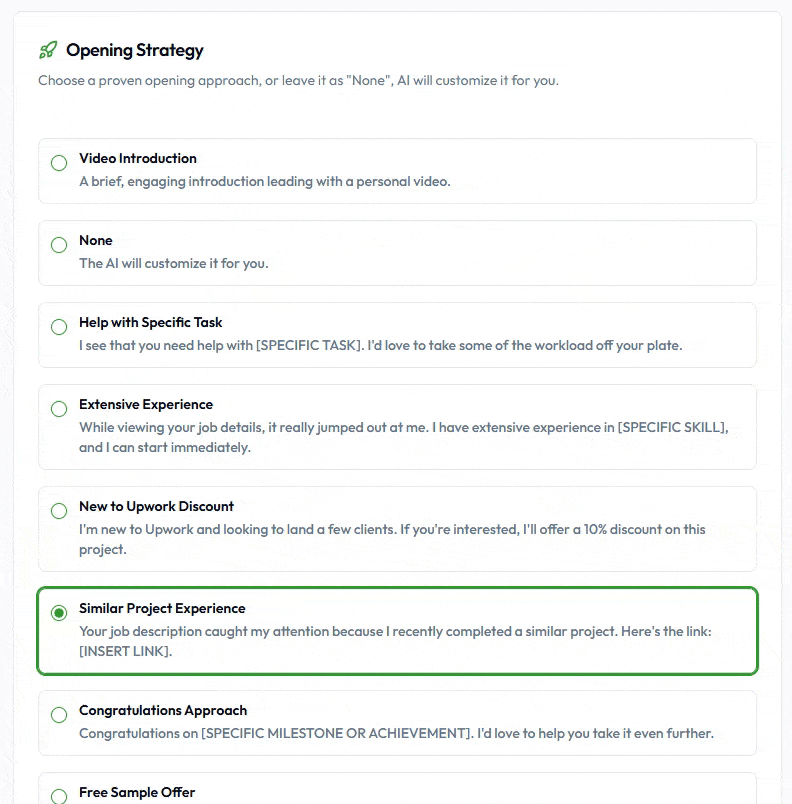This screenshot has height=804, width=792.
Task: Click the "Opening Strategy" section heading
Action: [x=134, y=50]
